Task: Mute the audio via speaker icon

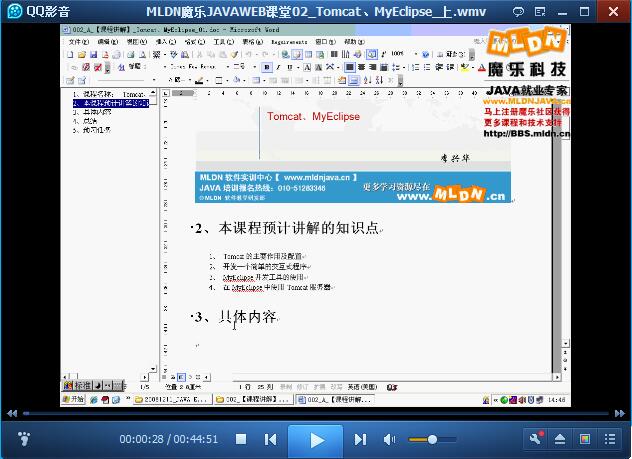Action: 389,439
